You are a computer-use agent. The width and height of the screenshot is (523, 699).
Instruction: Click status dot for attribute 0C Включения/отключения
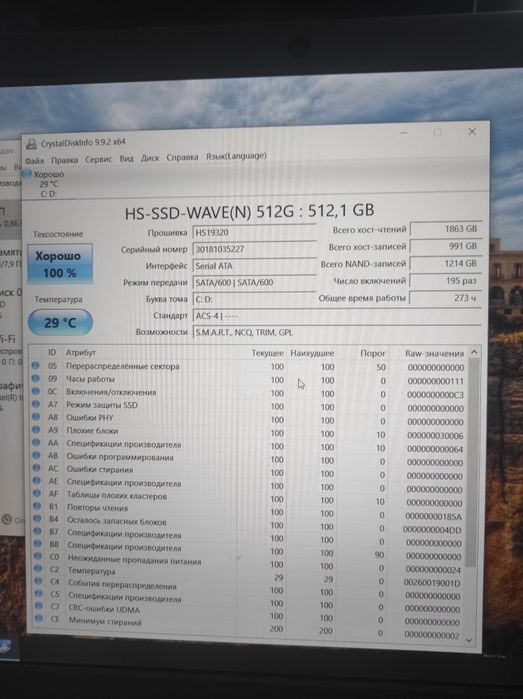[x=36, y=391]
